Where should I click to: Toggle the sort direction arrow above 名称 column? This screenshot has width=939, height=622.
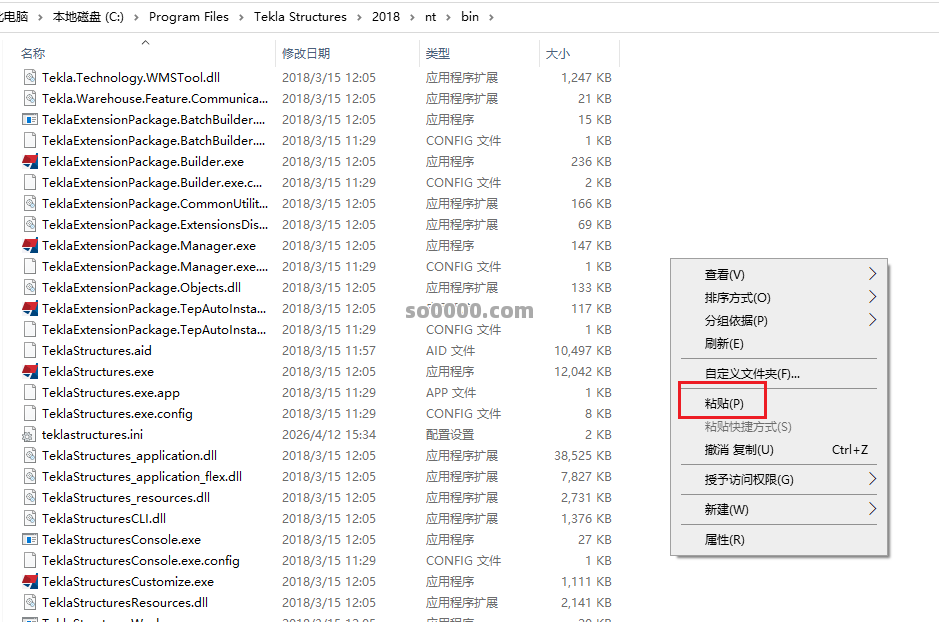click(145, 42)
